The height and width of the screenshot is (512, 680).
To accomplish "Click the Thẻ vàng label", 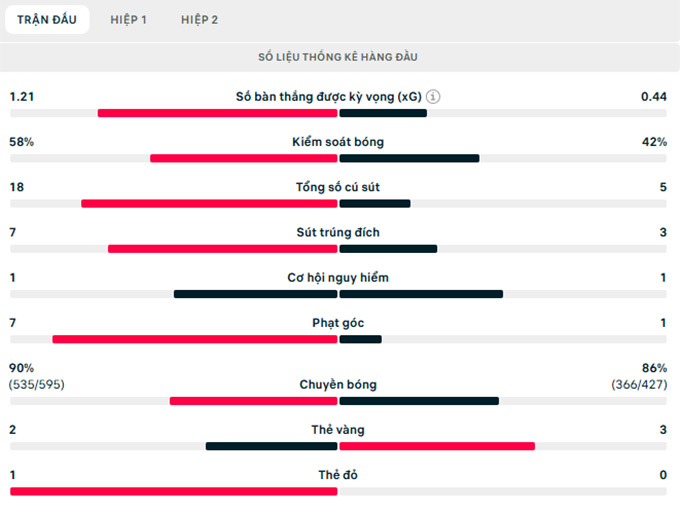I will coord(338,430).
